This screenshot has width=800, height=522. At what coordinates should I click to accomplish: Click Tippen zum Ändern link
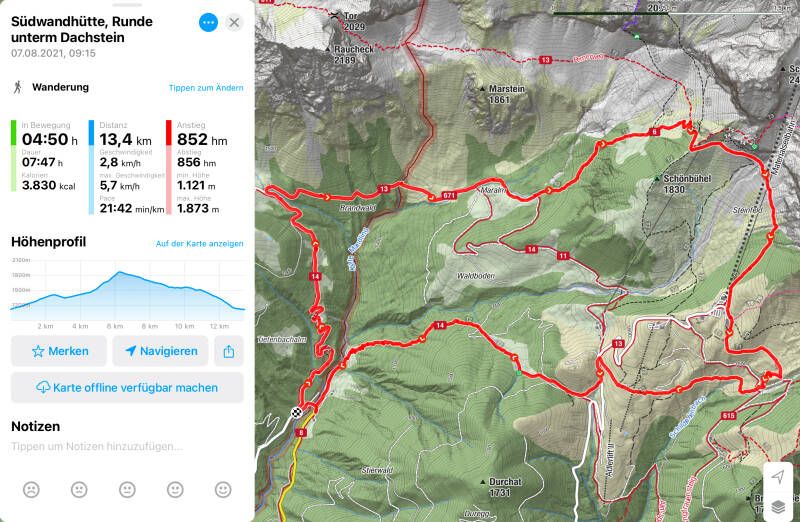tap(206, 88)
